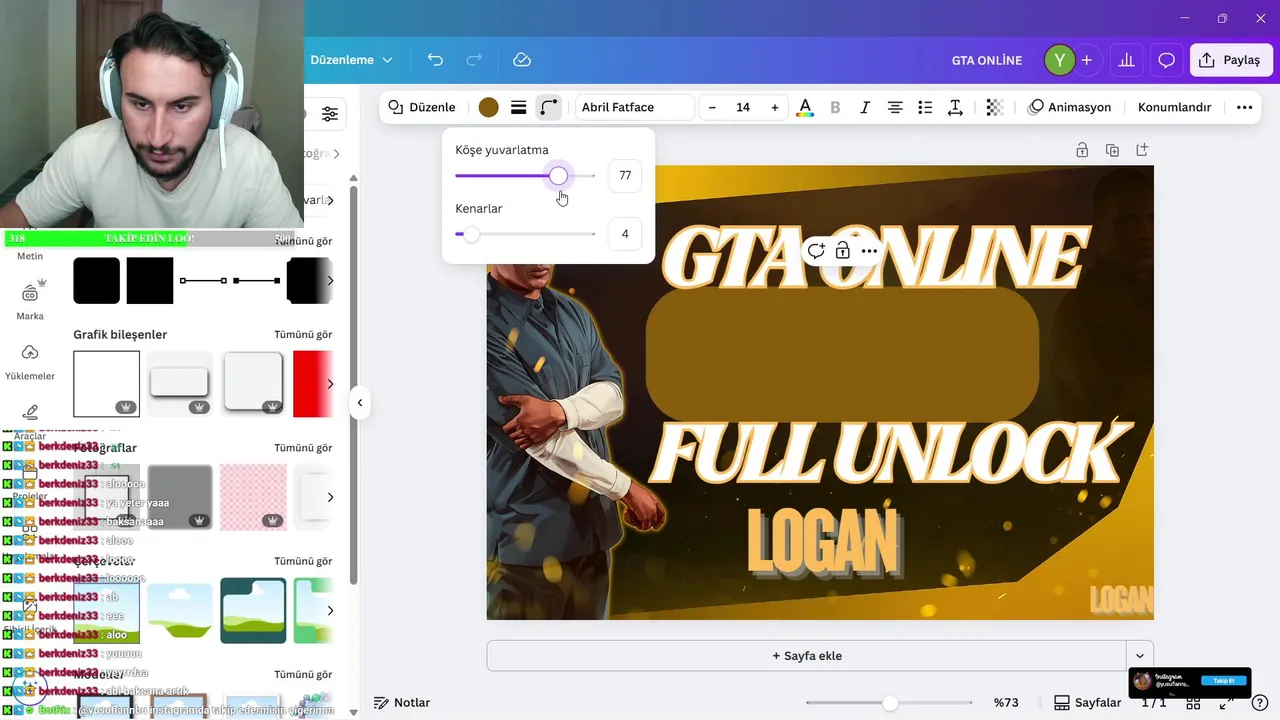Image resolution: width=1280 pixels, height=720 pixels.
Task: Select the red graphic element thumbnail
Action: (x=313, y=384)
